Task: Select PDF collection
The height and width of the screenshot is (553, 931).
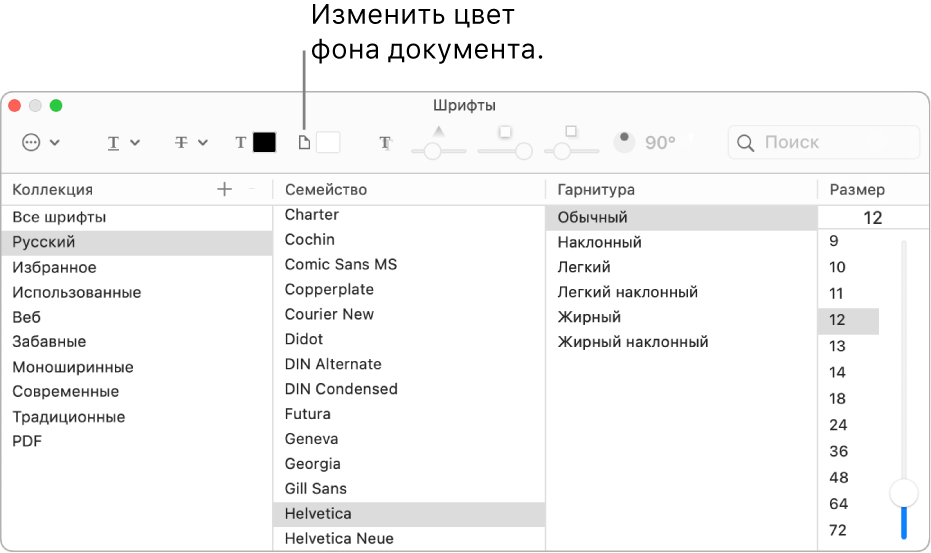Action: coord(137,441)
